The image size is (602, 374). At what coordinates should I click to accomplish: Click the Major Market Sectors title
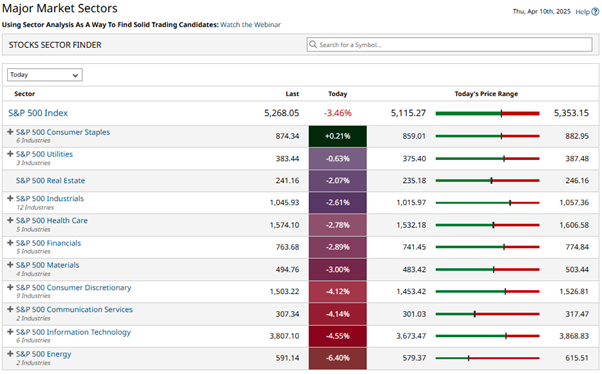60,8
